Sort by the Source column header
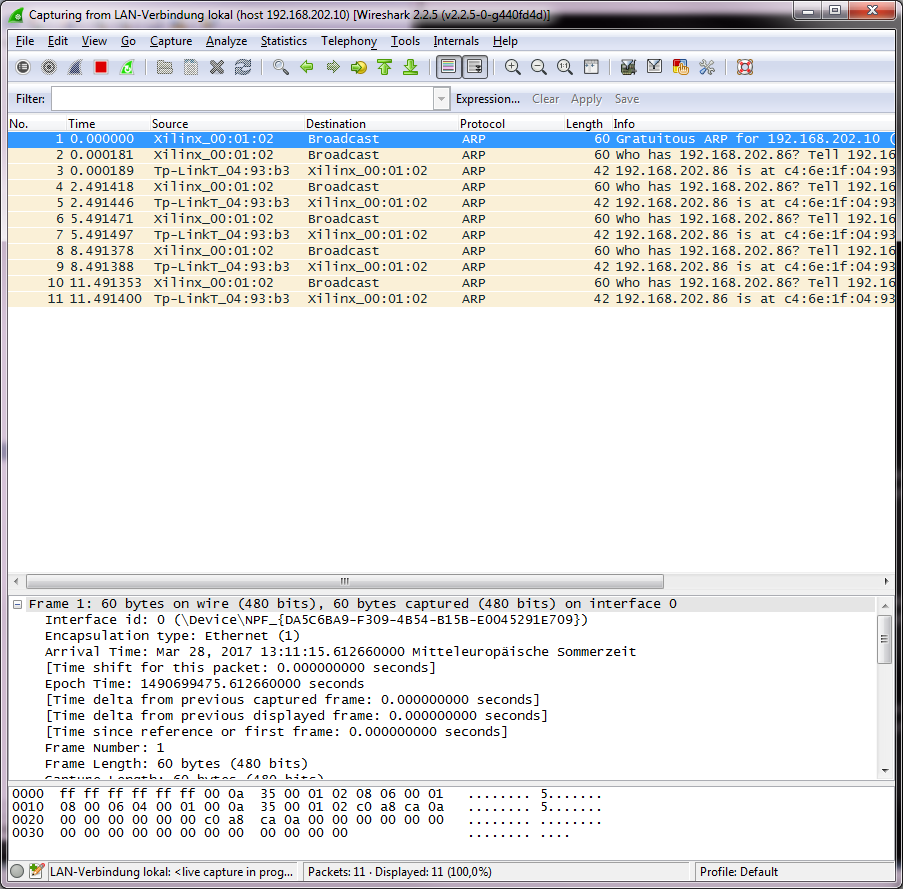903x889 pixels. [x=226, y=124]
